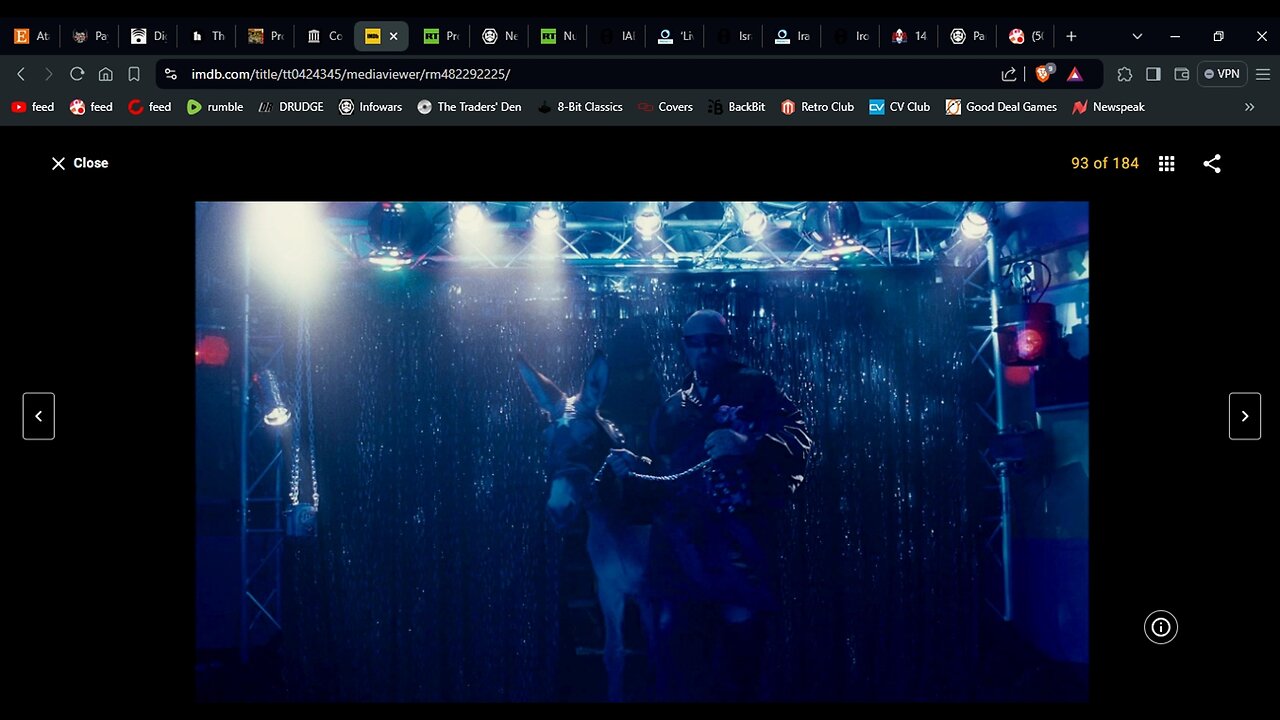Advance to the next photo
The image size is (1280, 720).
point(1245,416)
